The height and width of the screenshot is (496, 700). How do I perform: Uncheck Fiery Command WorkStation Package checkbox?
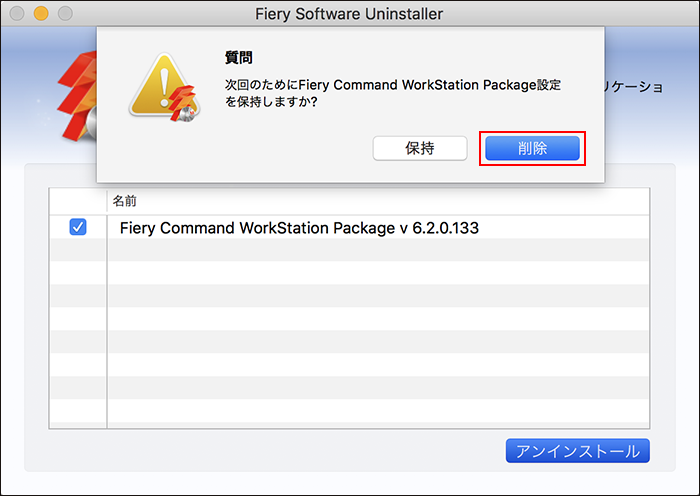click(x=78, y=227)
